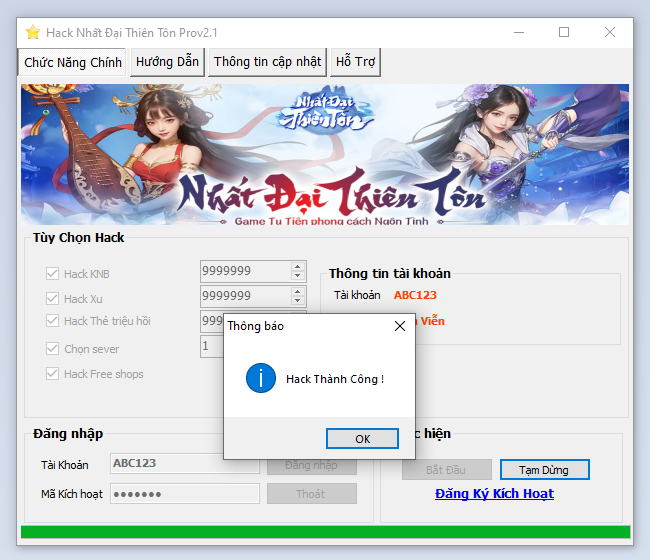Confirm the dialog by clicking OK
The image size is (650, 560).
362,439
